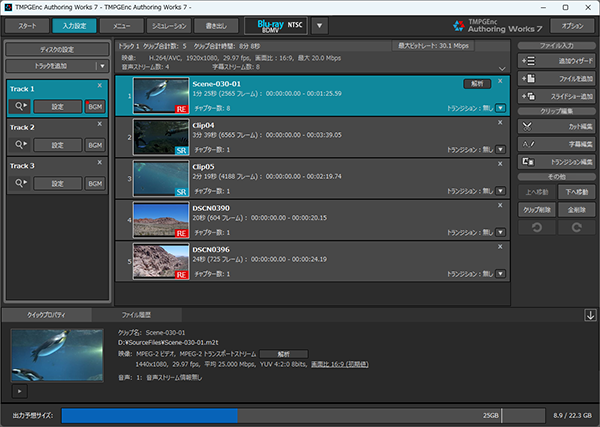Remove Track 3 using its X

pos(99,163)
